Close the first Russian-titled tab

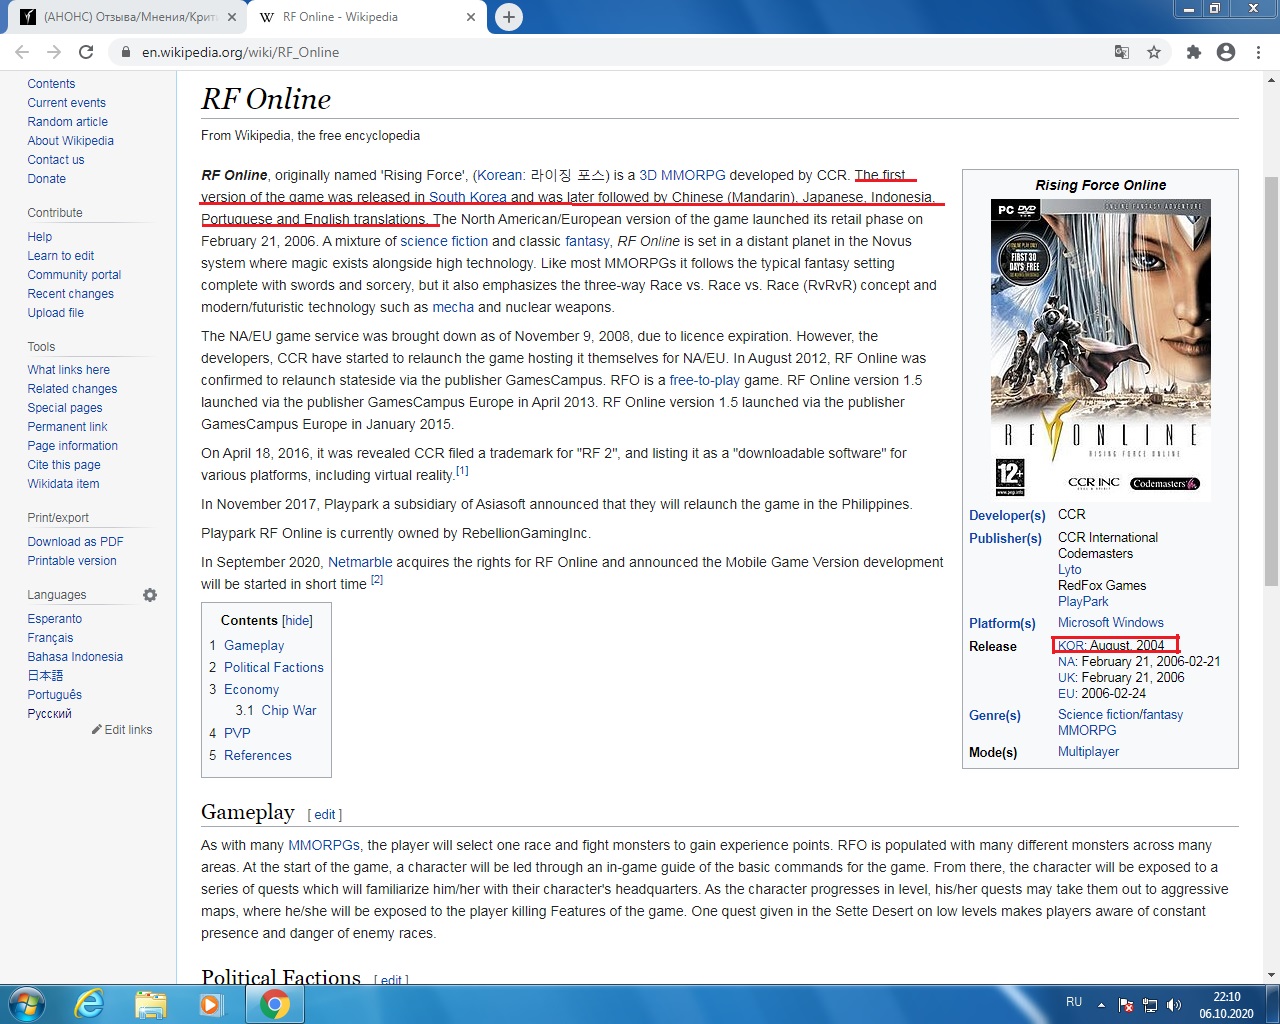point(231,17)
